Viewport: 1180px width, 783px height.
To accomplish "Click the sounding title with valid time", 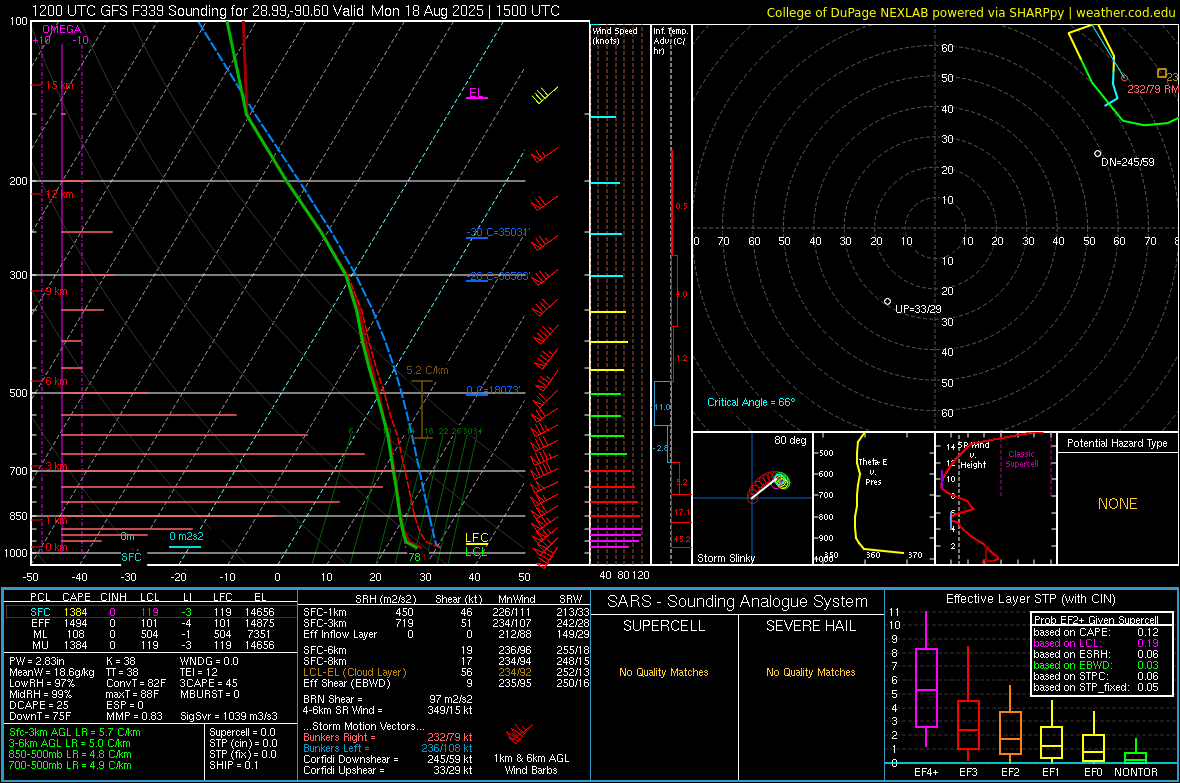I will pyautogui.click(x=295, y=11).
